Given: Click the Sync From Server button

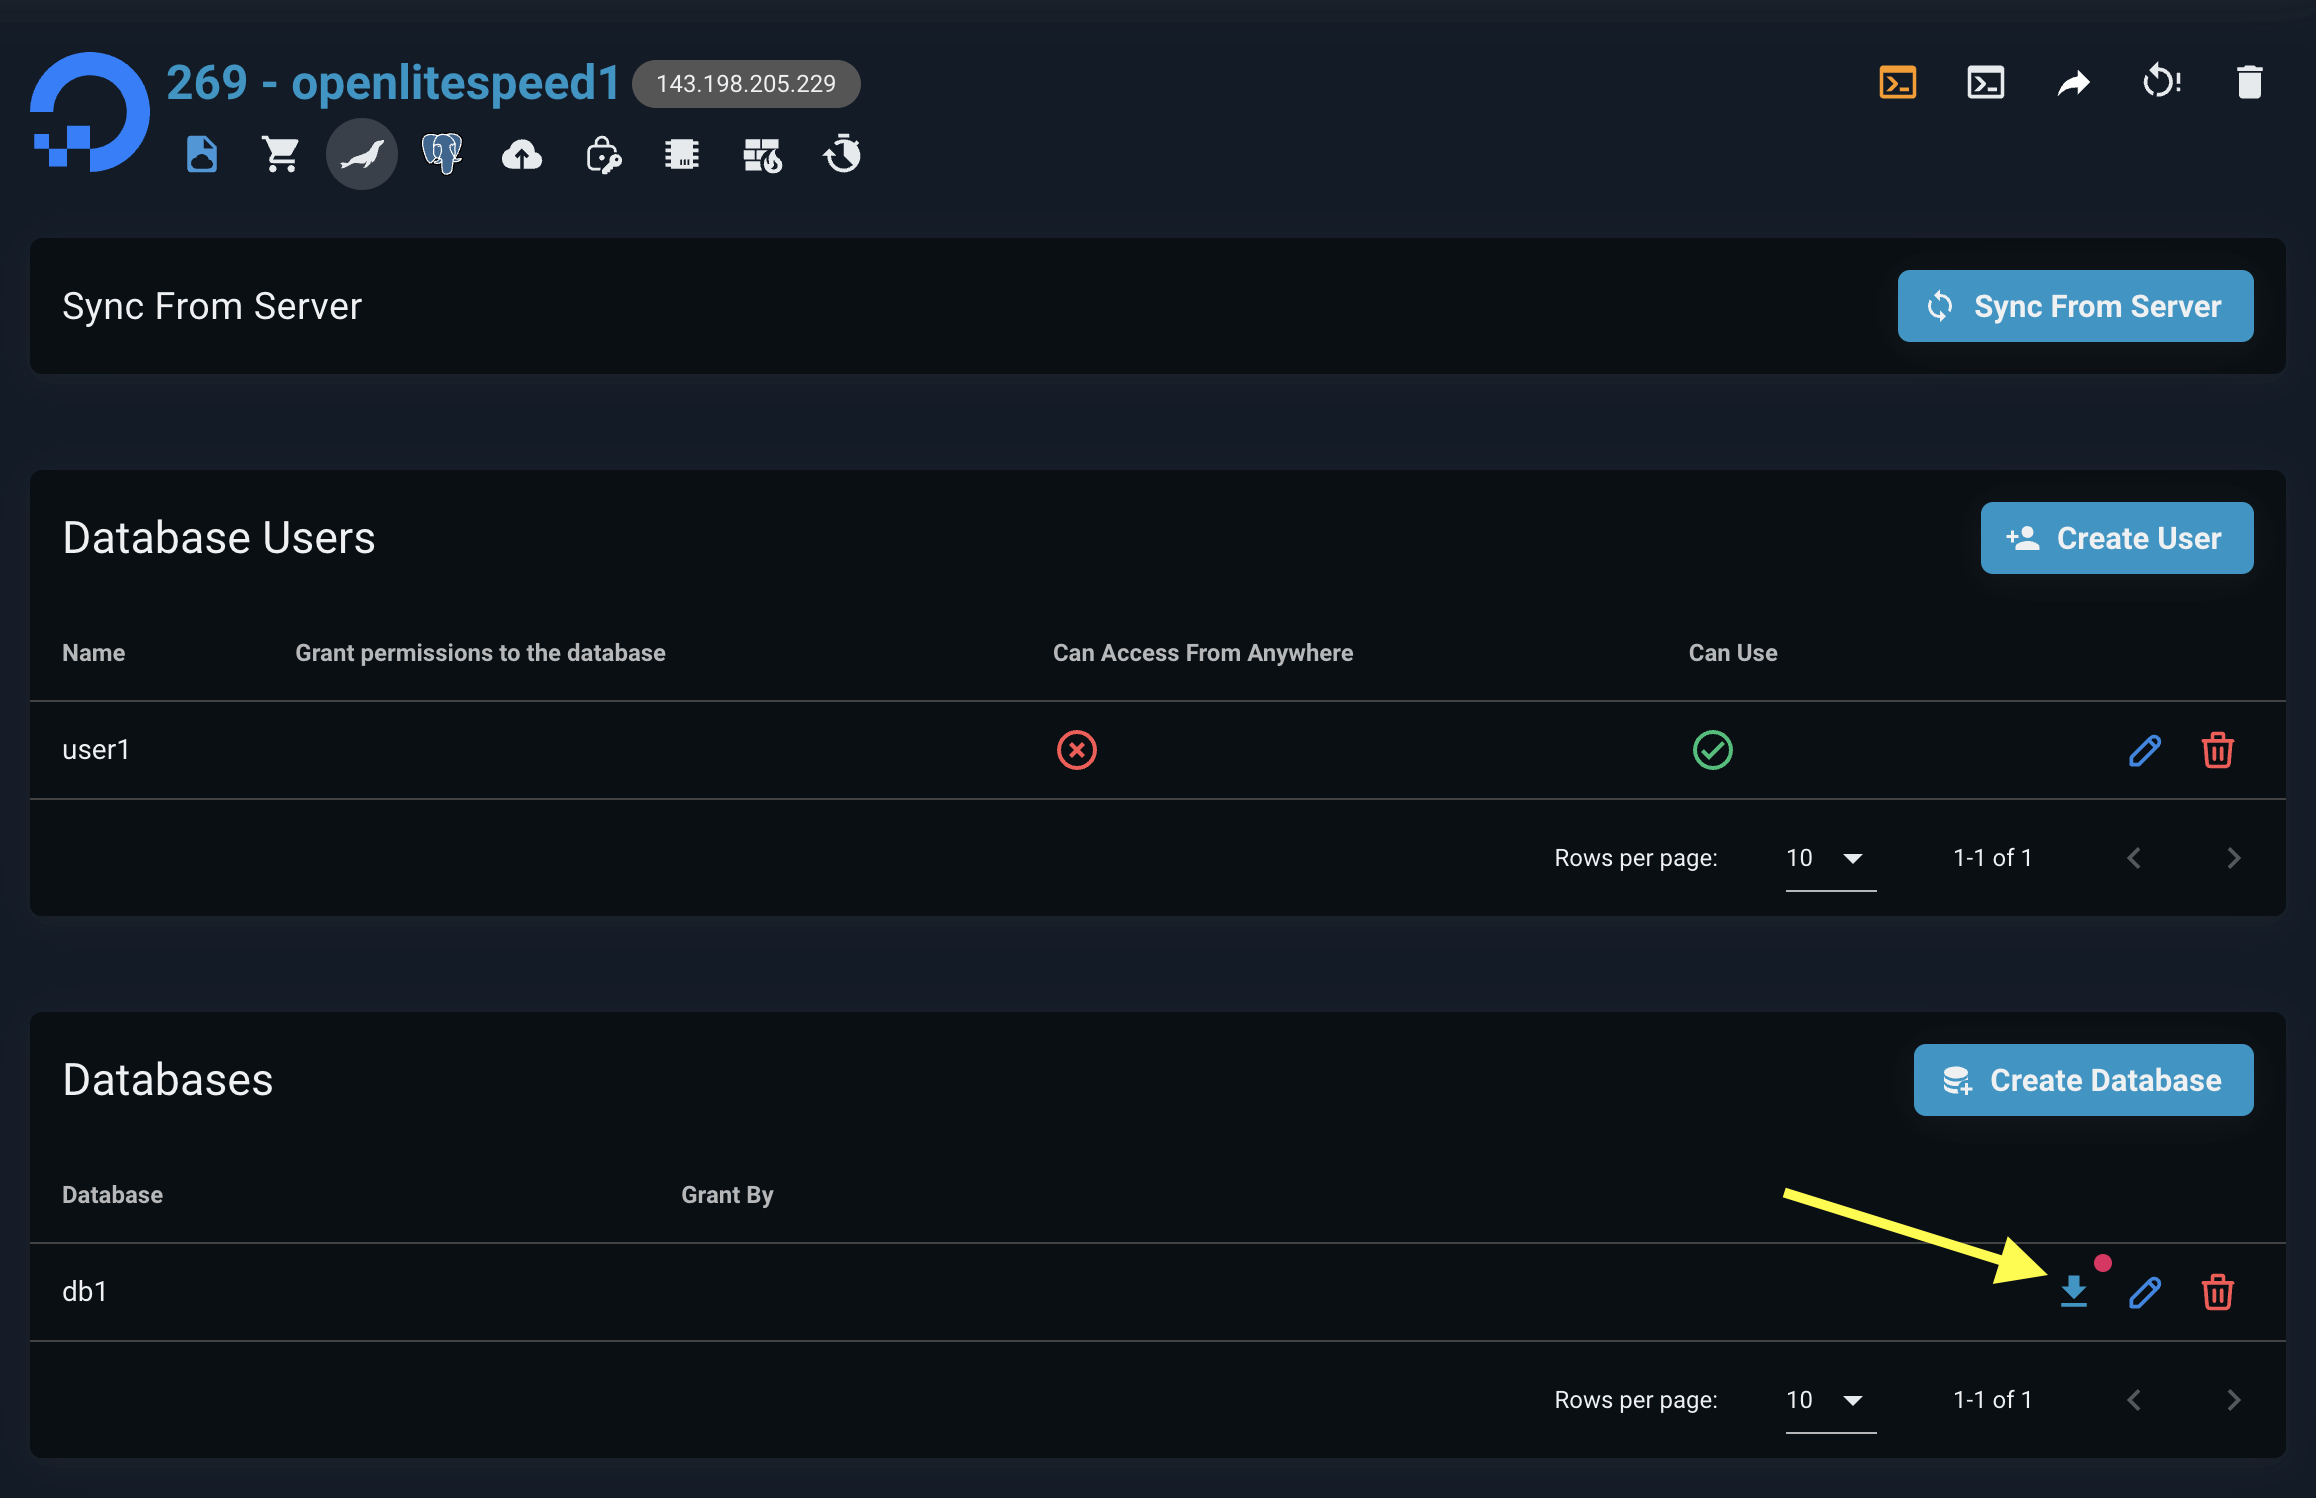Looking at the screenshot, I should pyautogui.click(x=2075, y=306).
